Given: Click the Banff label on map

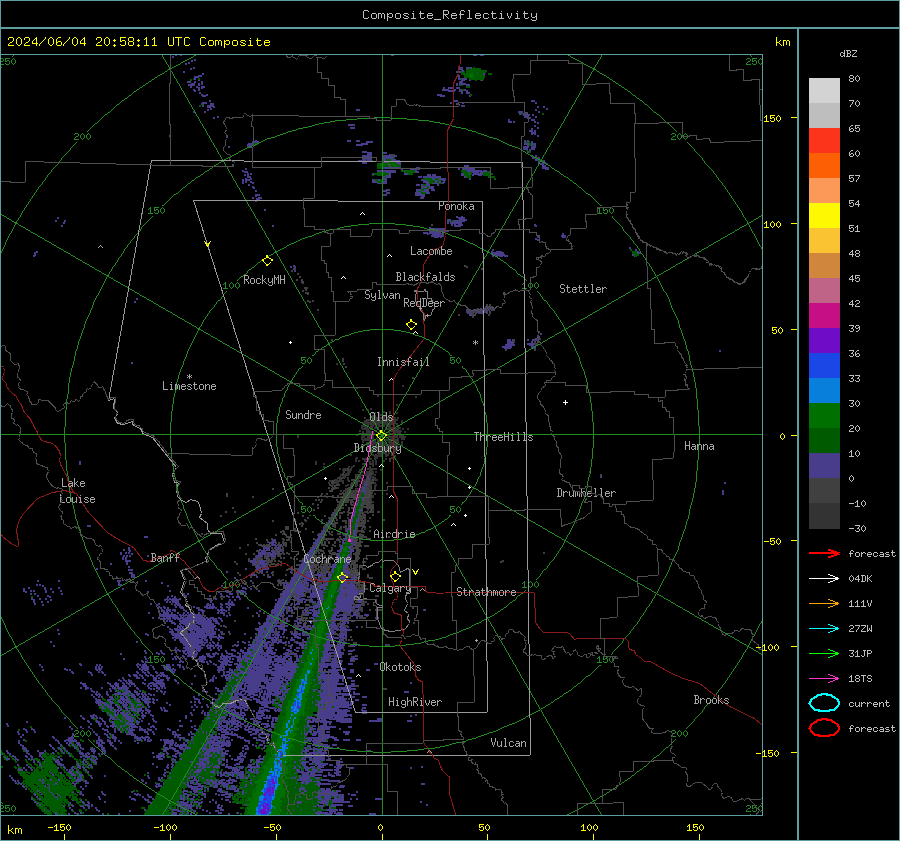Looking at the screenshot, I should point(165,557).
